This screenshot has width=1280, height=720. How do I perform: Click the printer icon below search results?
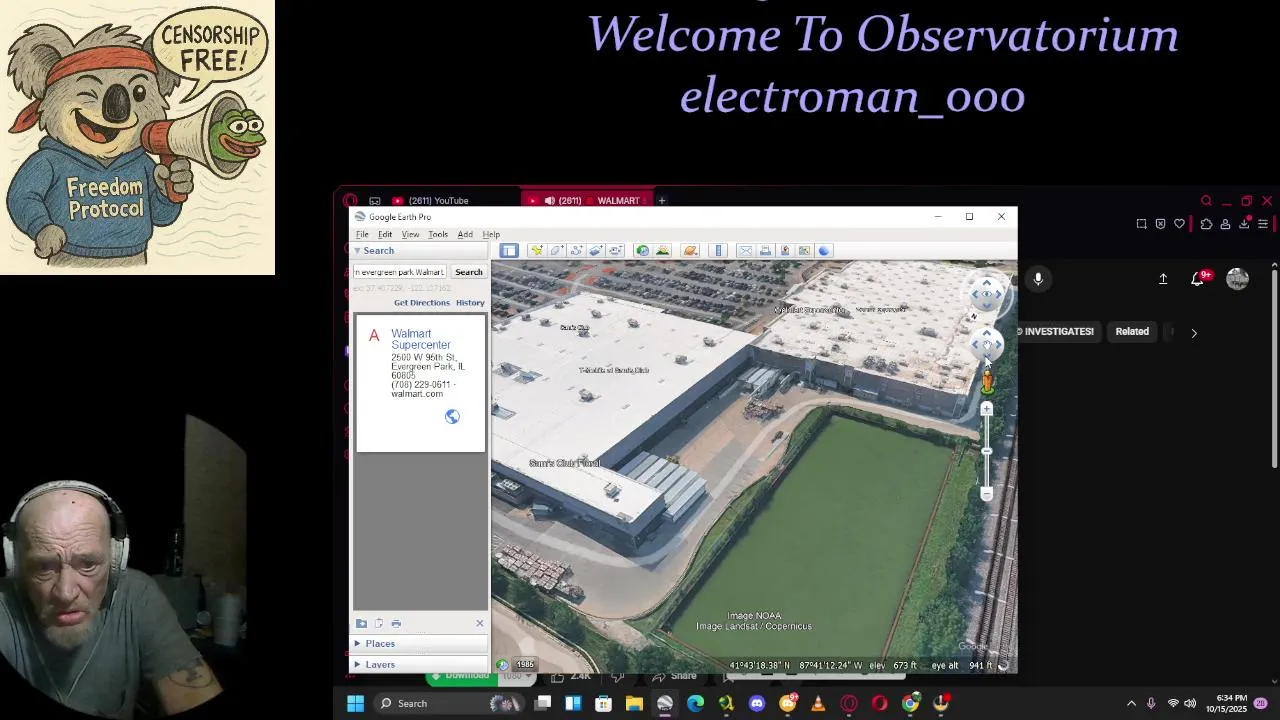pyautogui.click(x=396, y=624)
